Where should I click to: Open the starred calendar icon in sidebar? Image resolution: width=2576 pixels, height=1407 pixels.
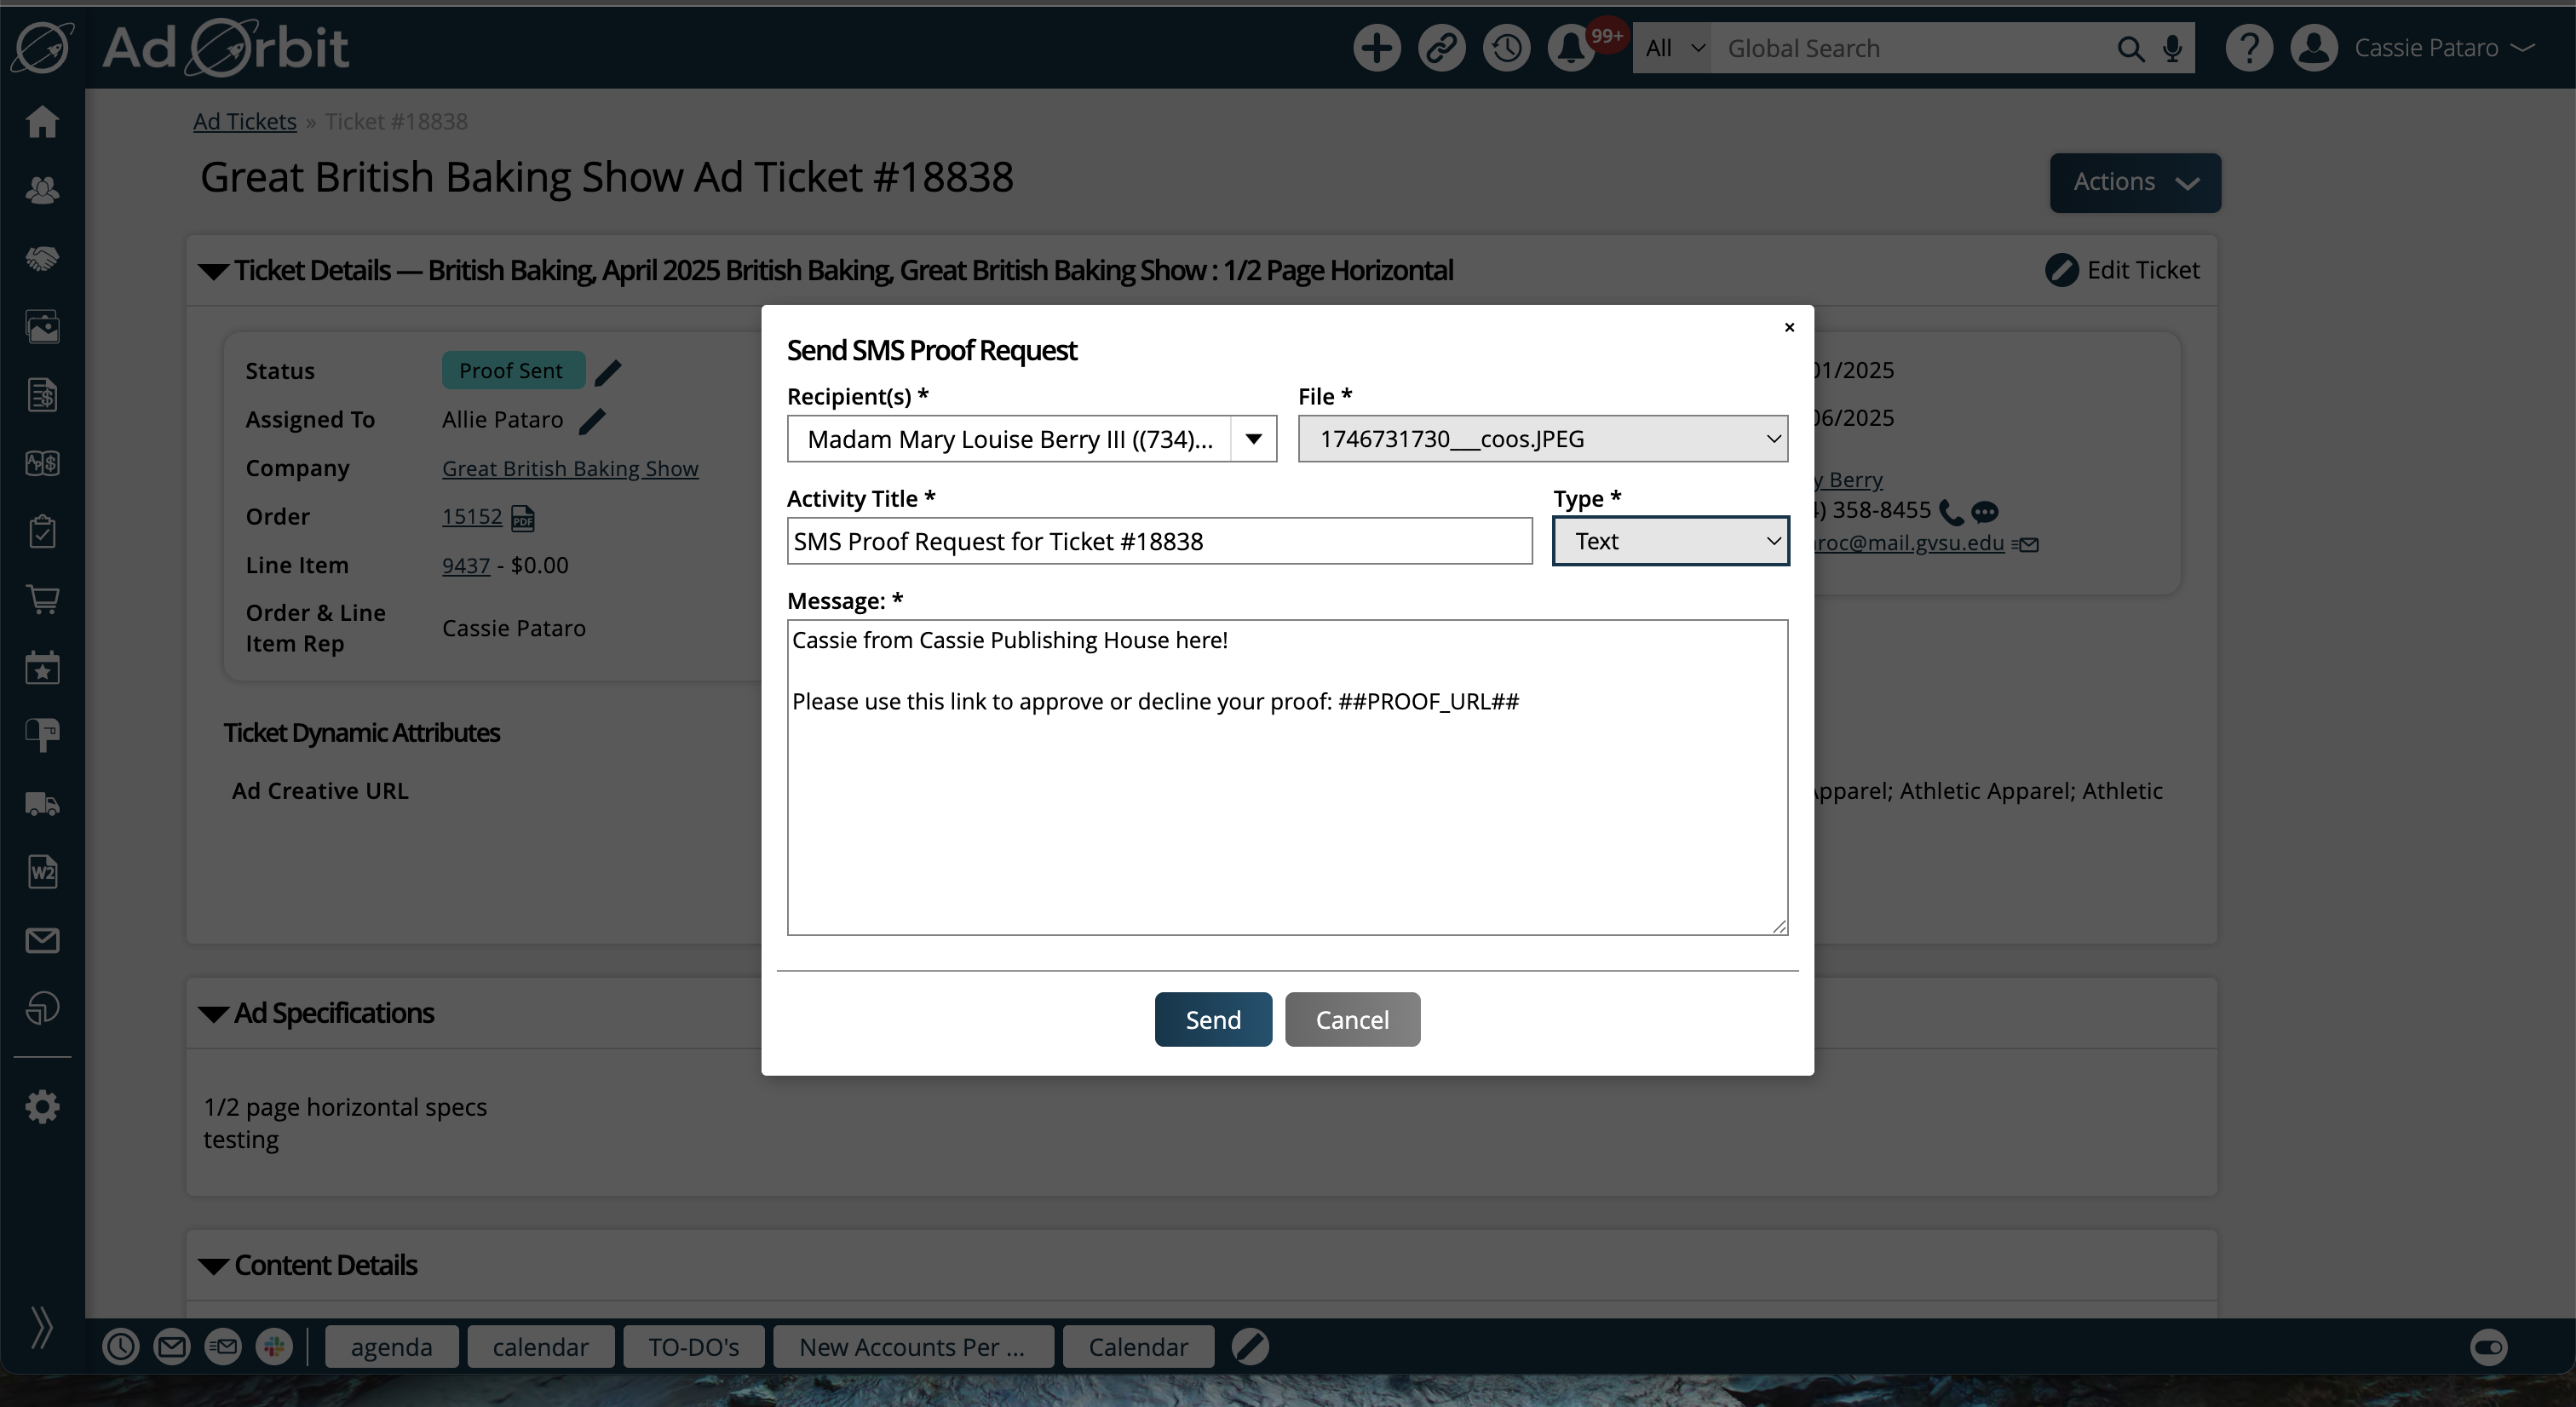tap(42, 667)
